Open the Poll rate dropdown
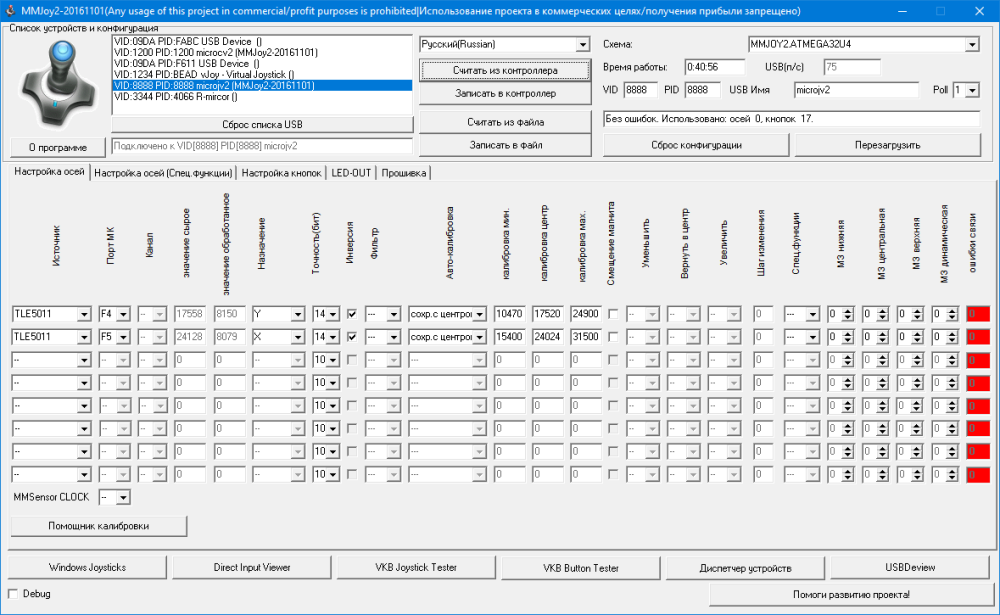 972,90
